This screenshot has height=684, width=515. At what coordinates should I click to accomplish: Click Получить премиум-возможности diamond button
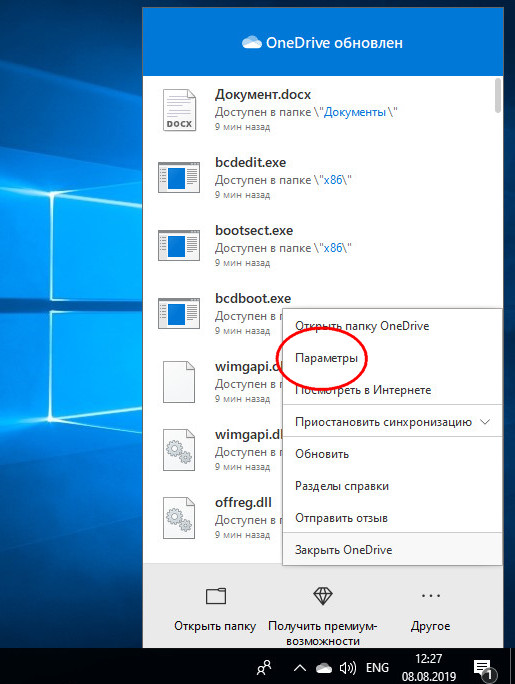[x=323, y=616]
